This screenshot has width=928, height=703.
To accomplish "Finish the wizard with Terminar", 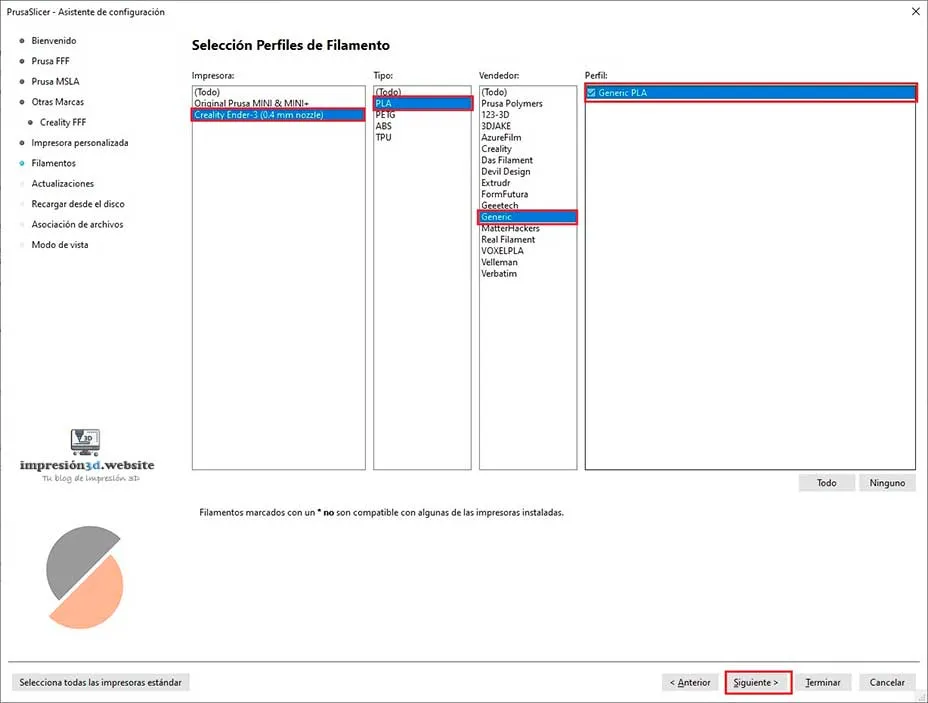I will (x=823, y=682).
